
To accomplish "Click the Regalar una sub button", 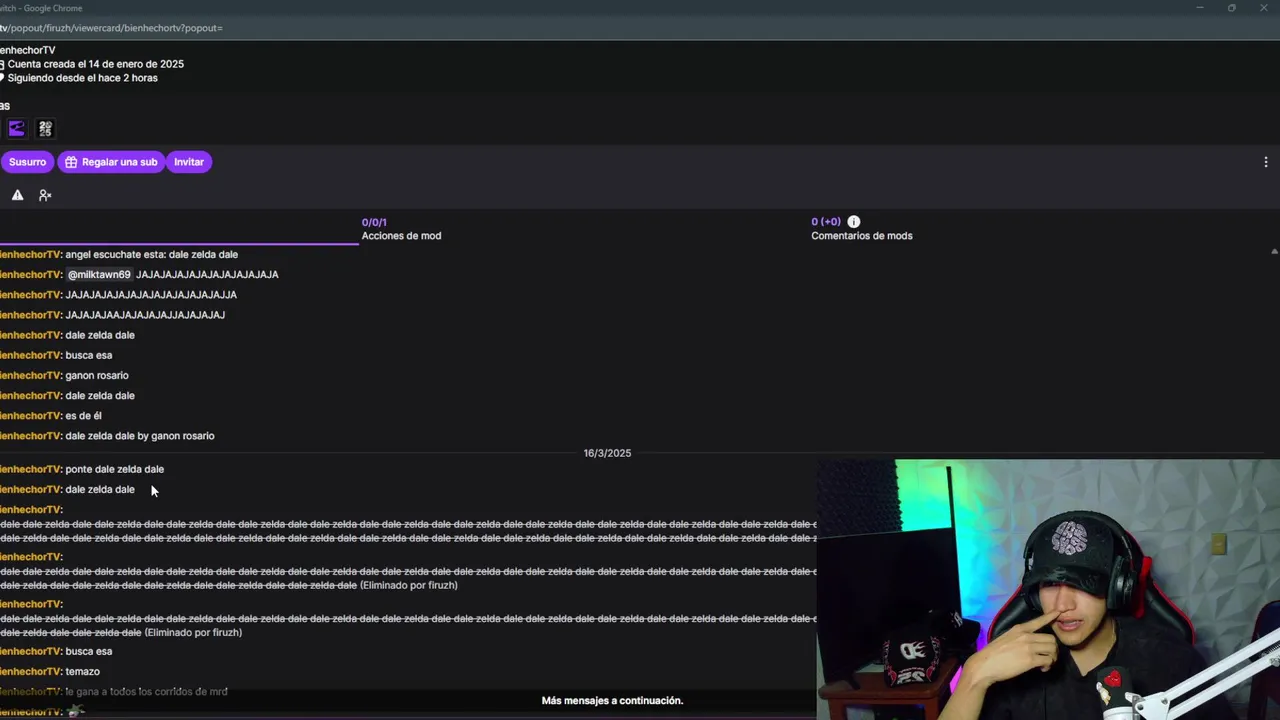I will (x=111, y=162).
